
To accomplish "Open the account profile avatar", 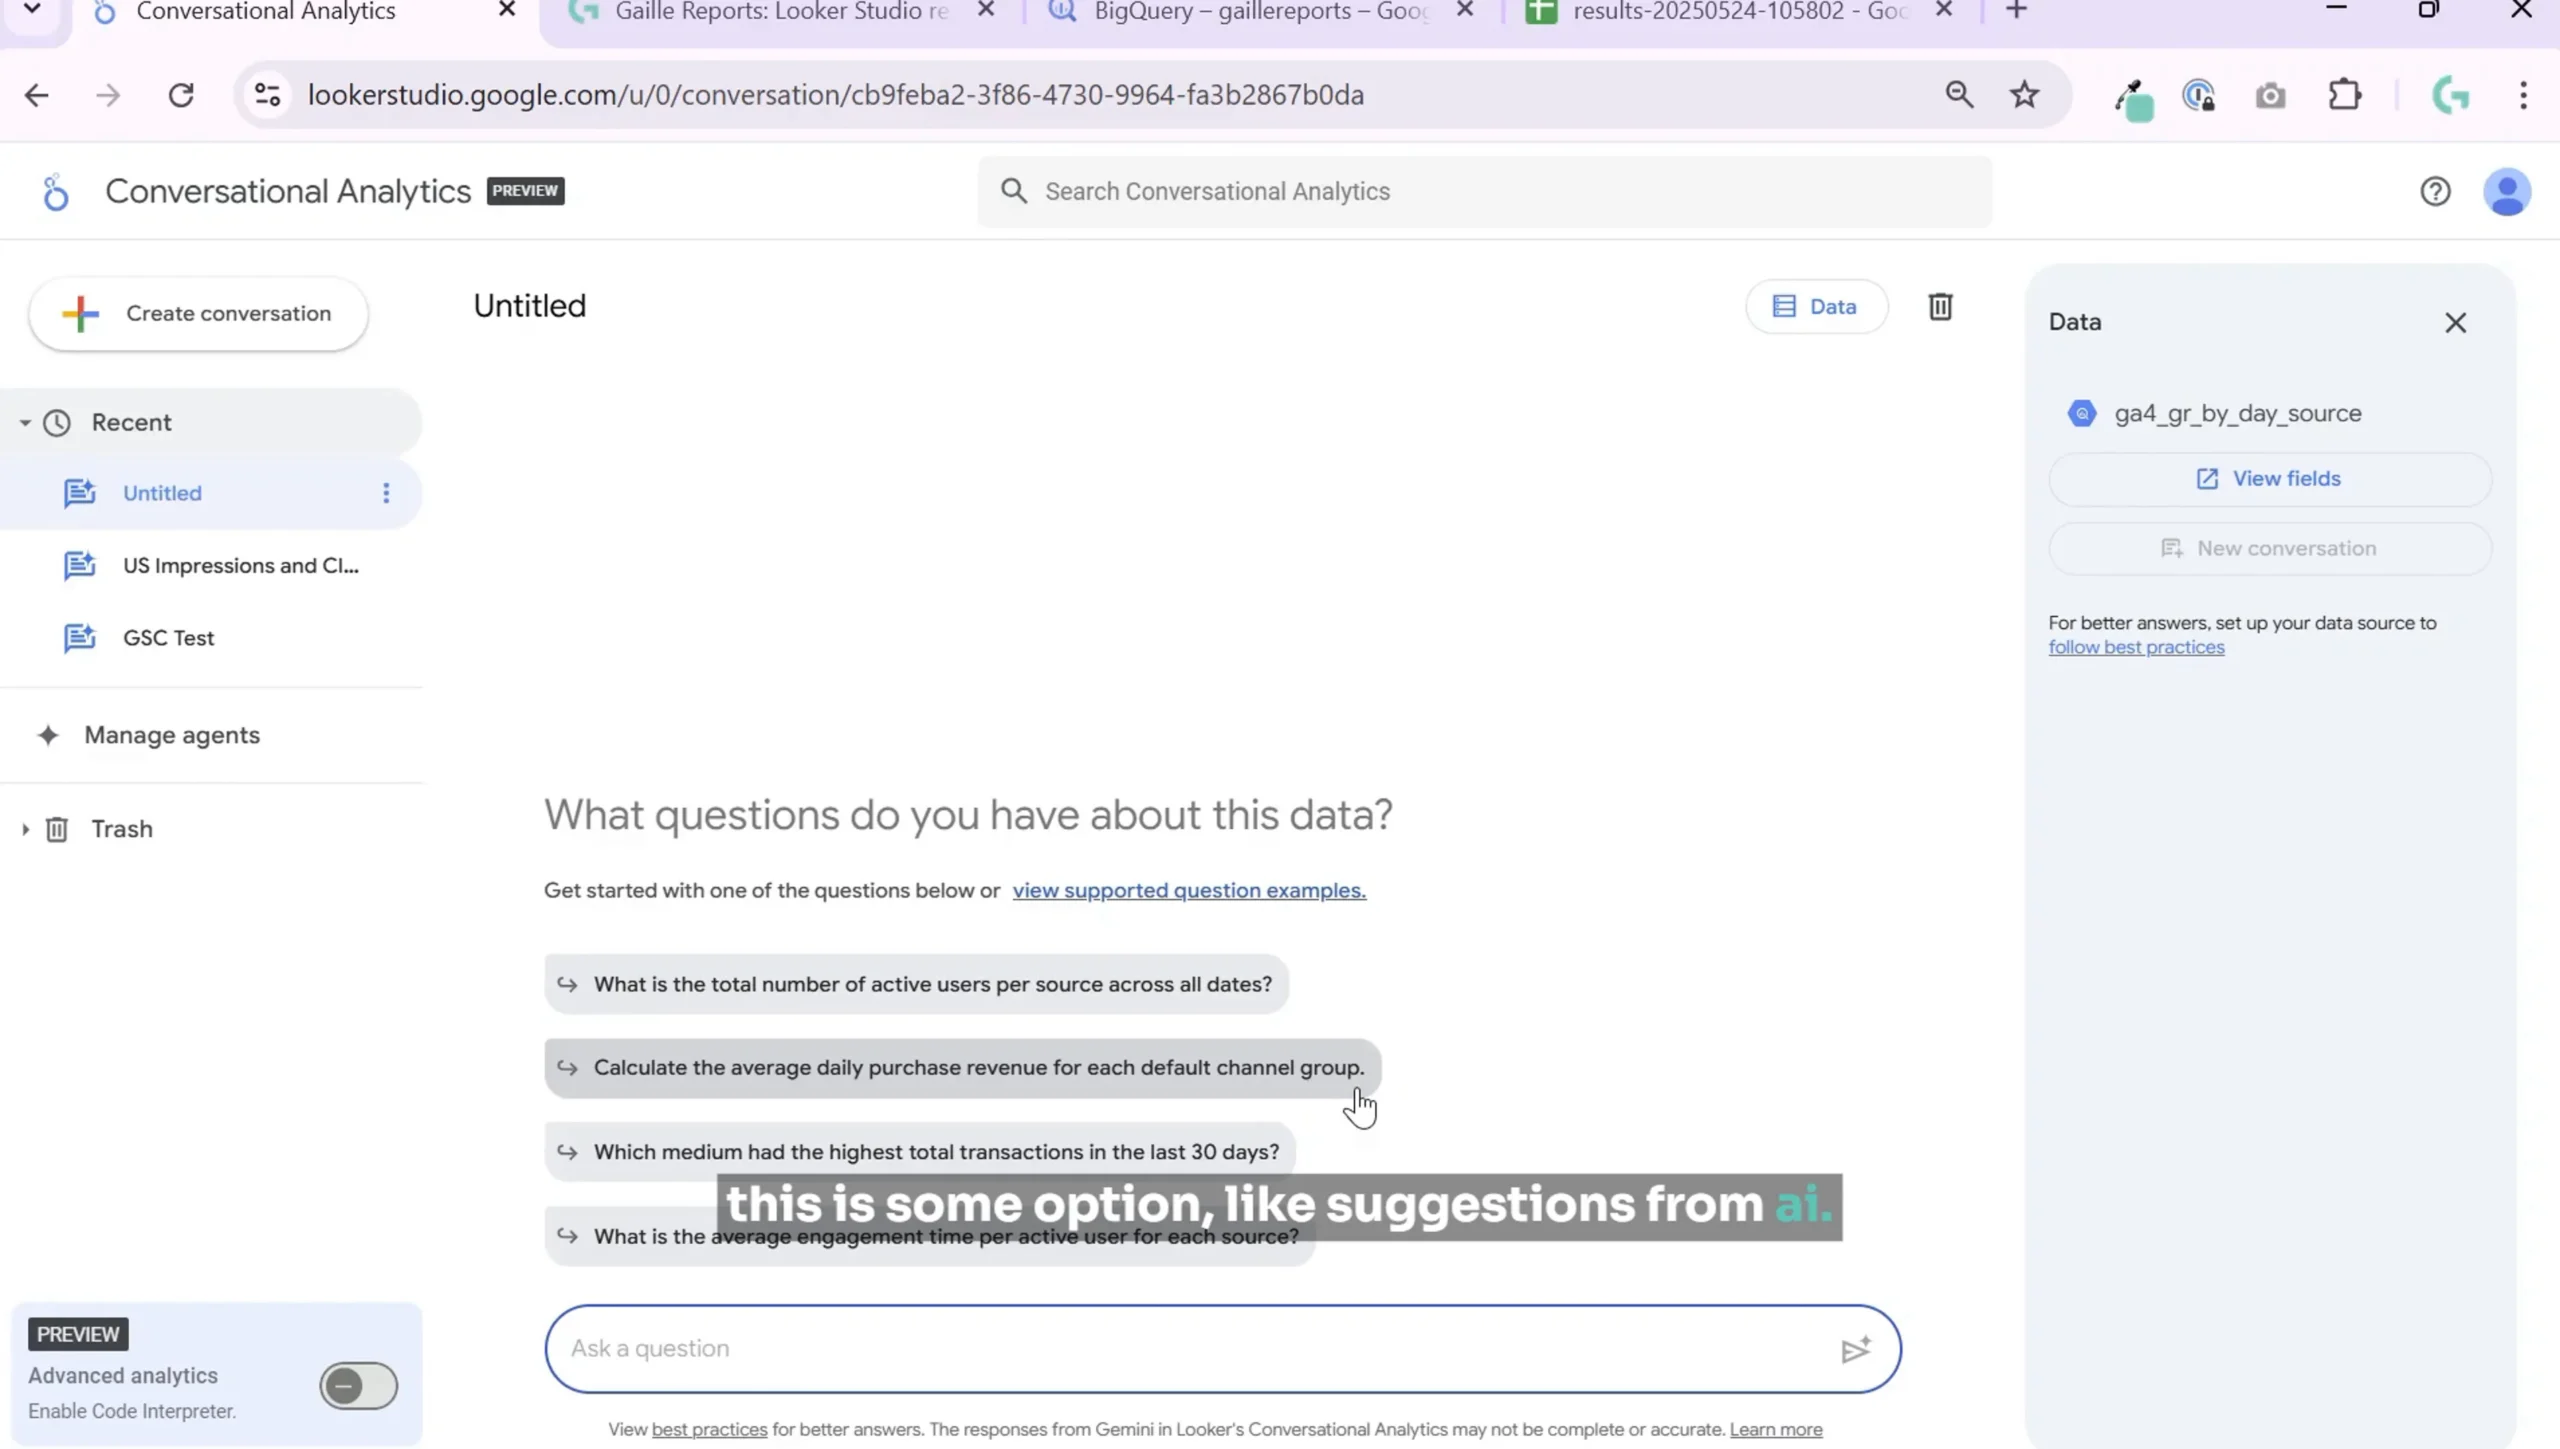I will [2507, 192].
